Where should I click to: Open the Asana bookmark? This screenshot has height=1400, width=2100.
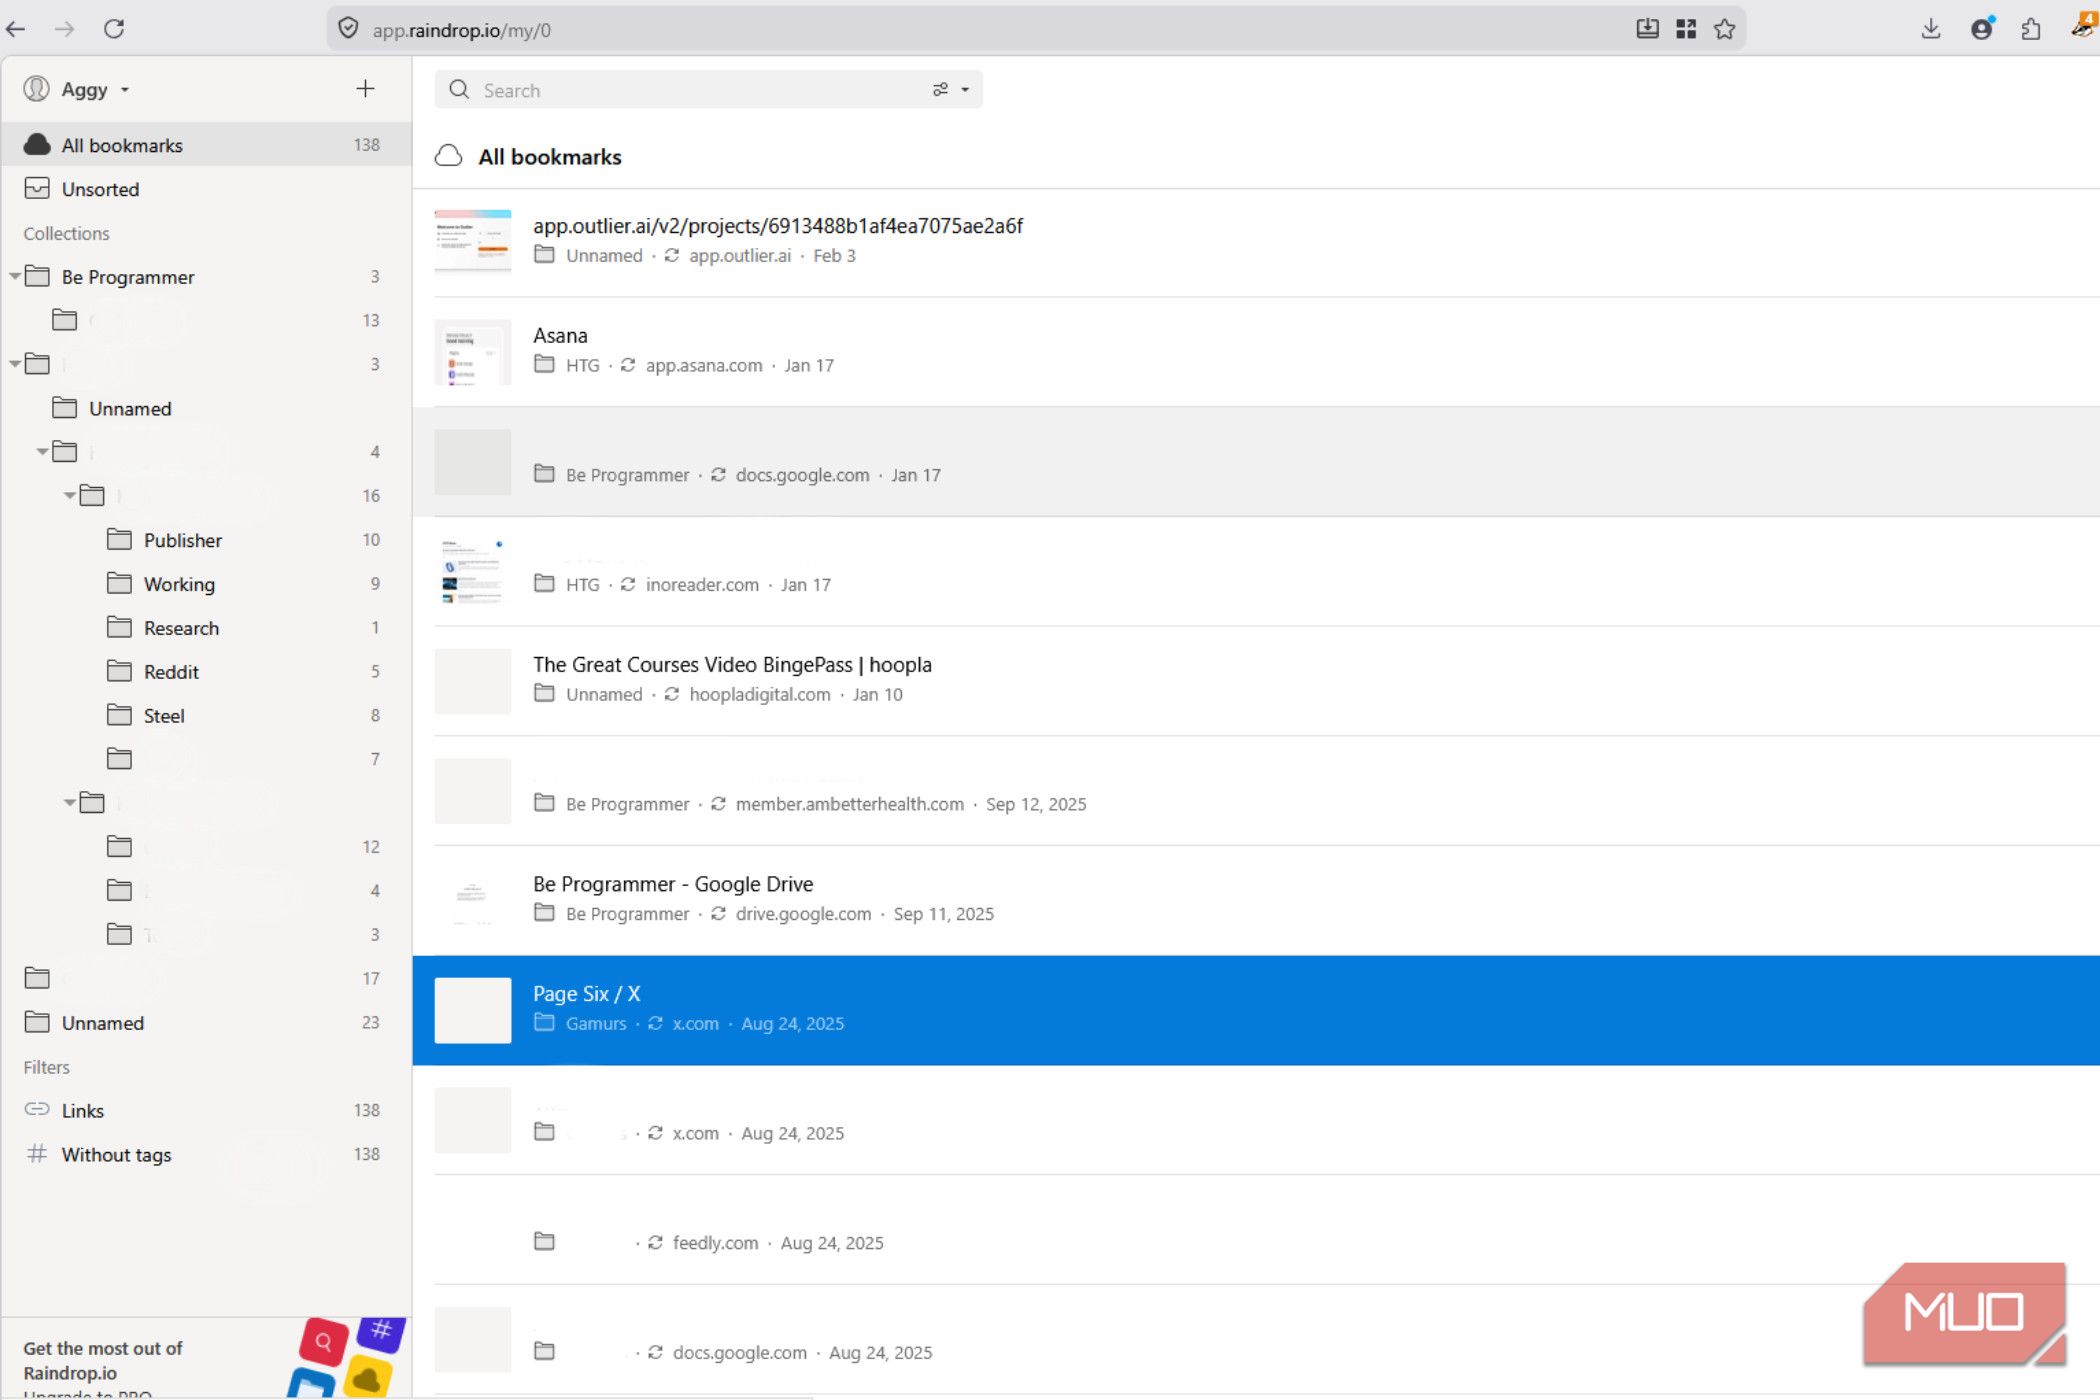[x=1256, y=351]
